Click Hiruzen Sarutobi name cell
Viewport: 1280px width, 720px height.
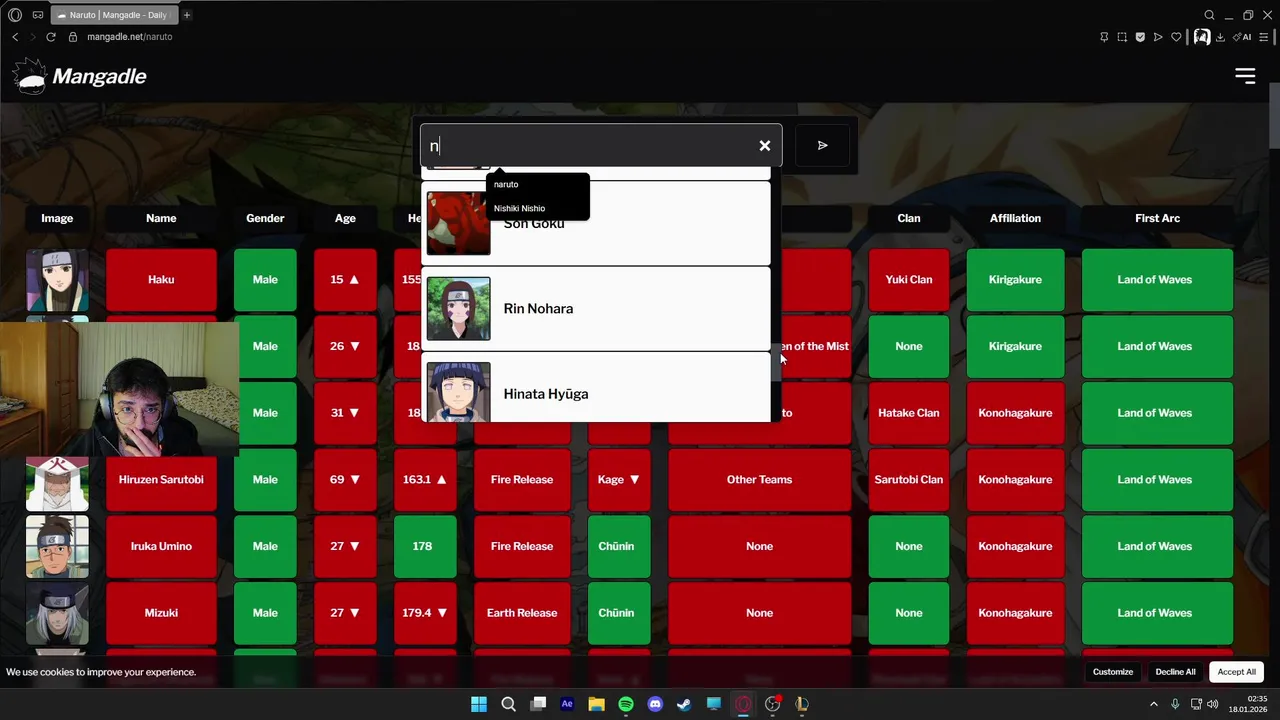click(x=161, y=480)
